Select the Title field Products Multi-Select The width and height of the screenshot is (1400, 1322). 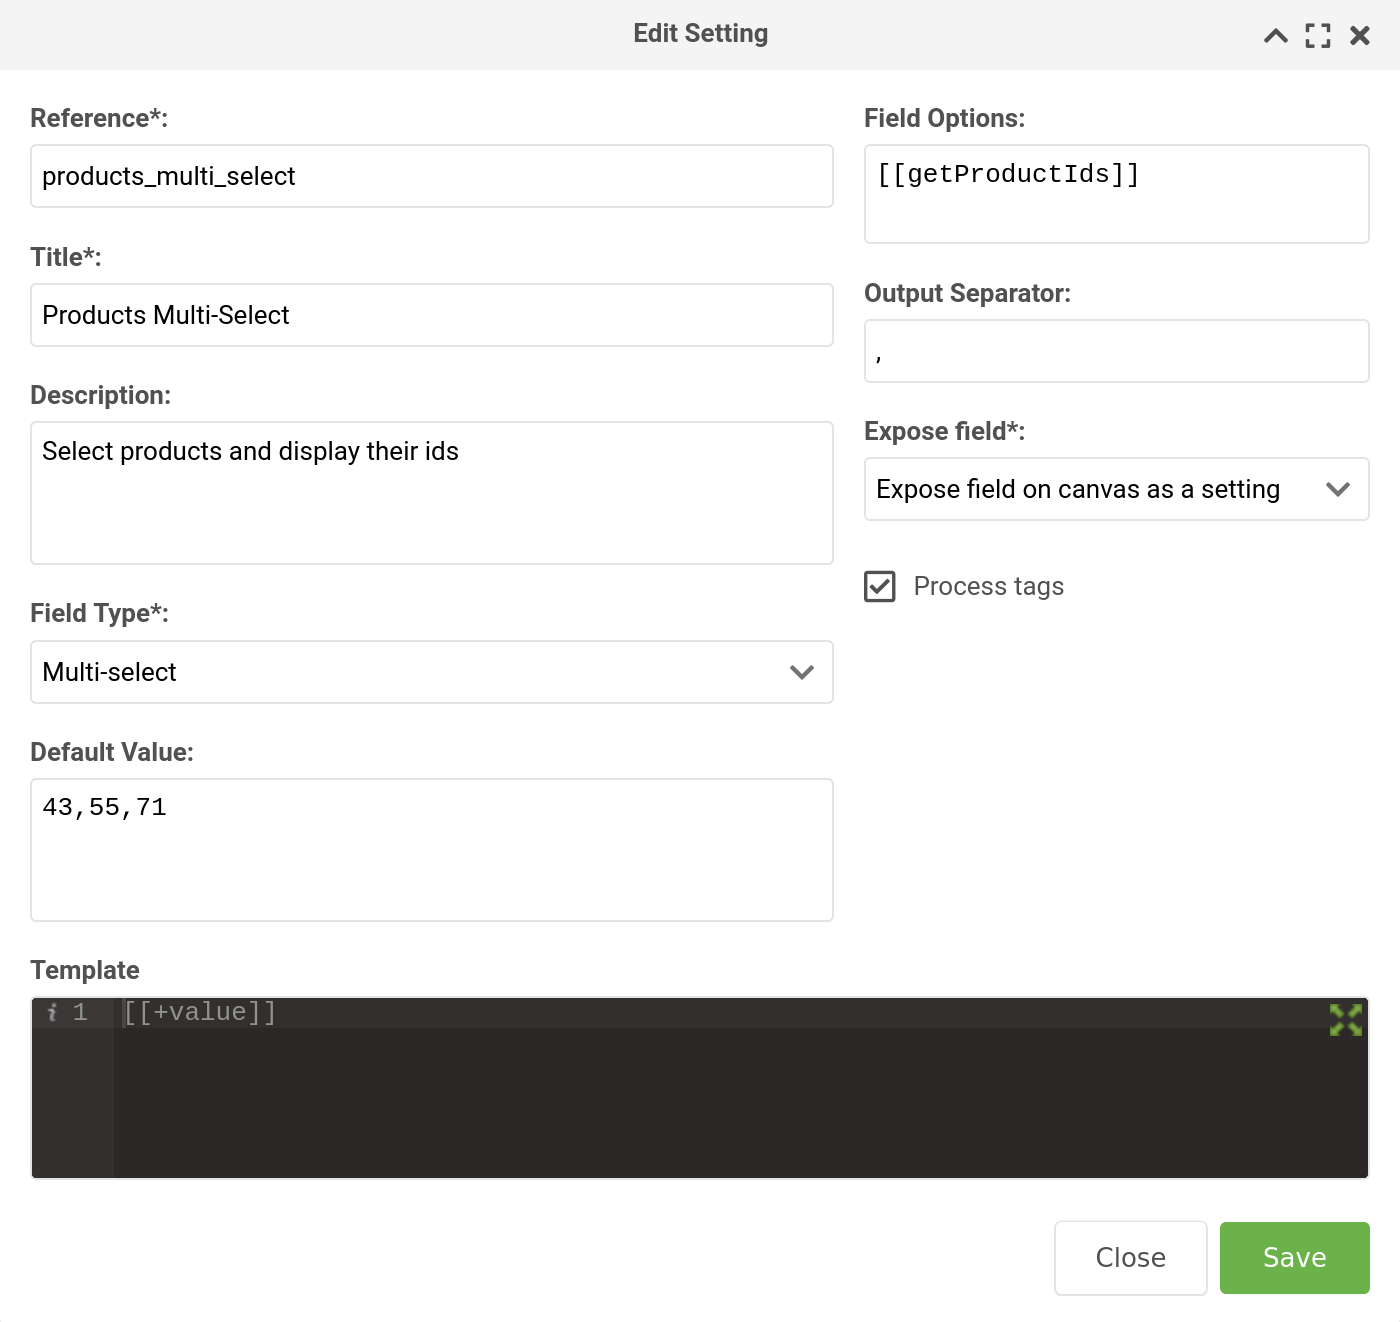(x=431, y=315)
